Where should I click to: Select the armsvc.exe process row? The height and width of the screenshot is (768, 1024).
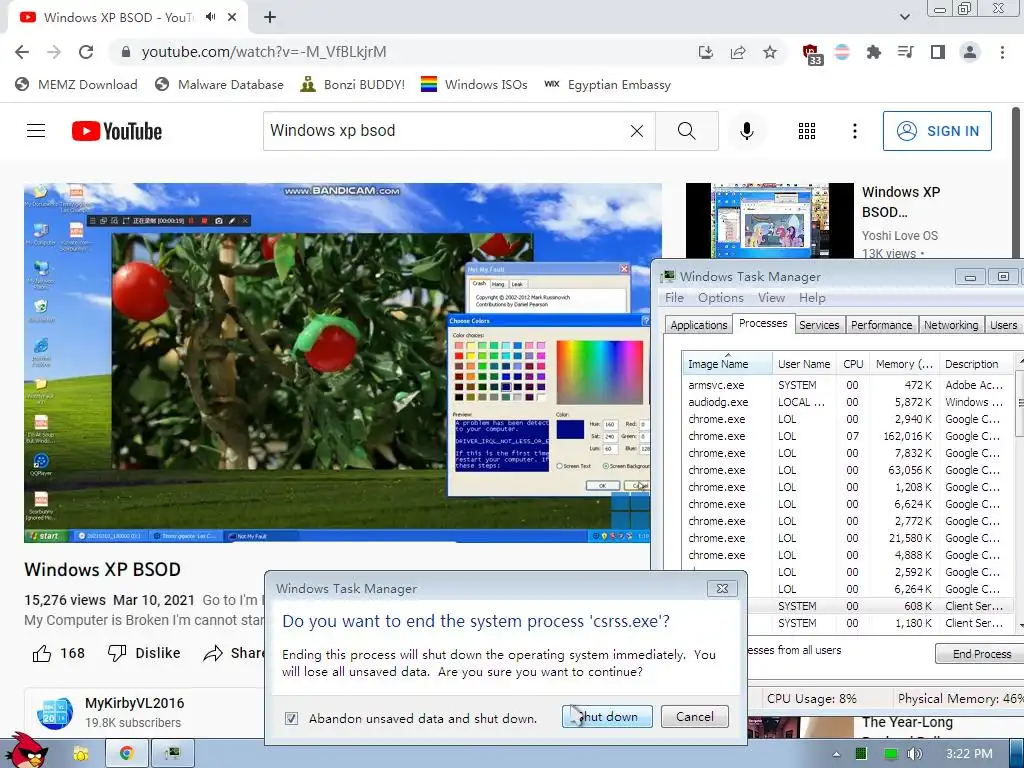[848, 385]
